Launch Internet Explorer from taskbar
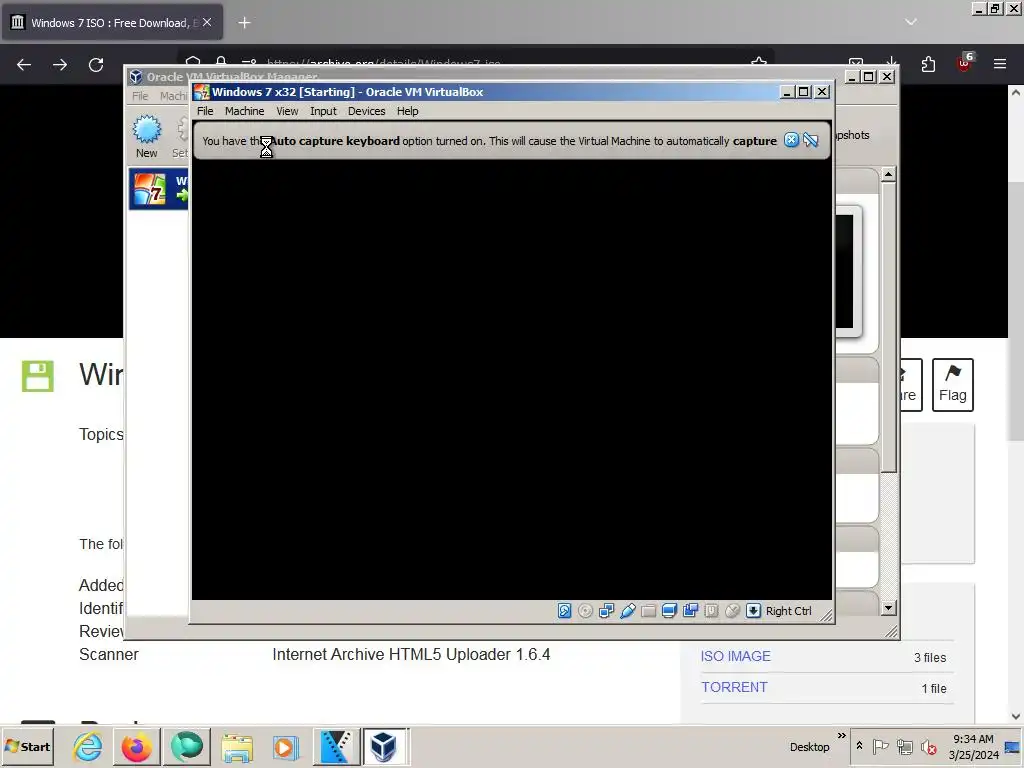 (88, 746)
